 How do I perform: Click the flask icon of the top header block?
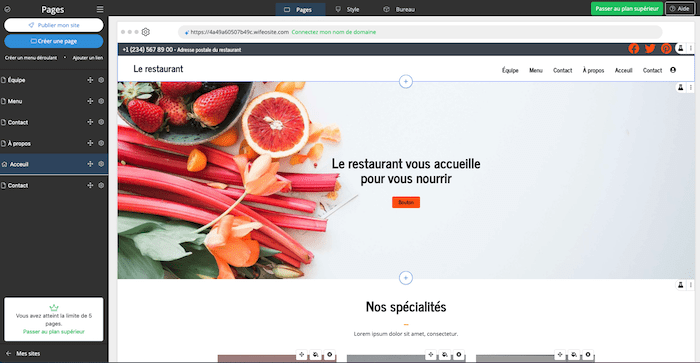(680, 48)
